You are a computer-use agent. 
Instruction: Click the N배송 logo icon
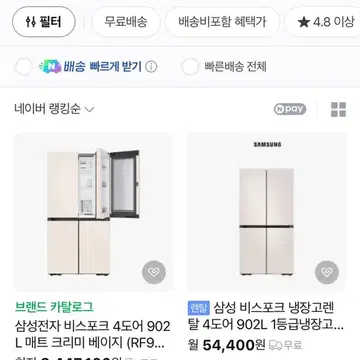[x=50, y=67]
